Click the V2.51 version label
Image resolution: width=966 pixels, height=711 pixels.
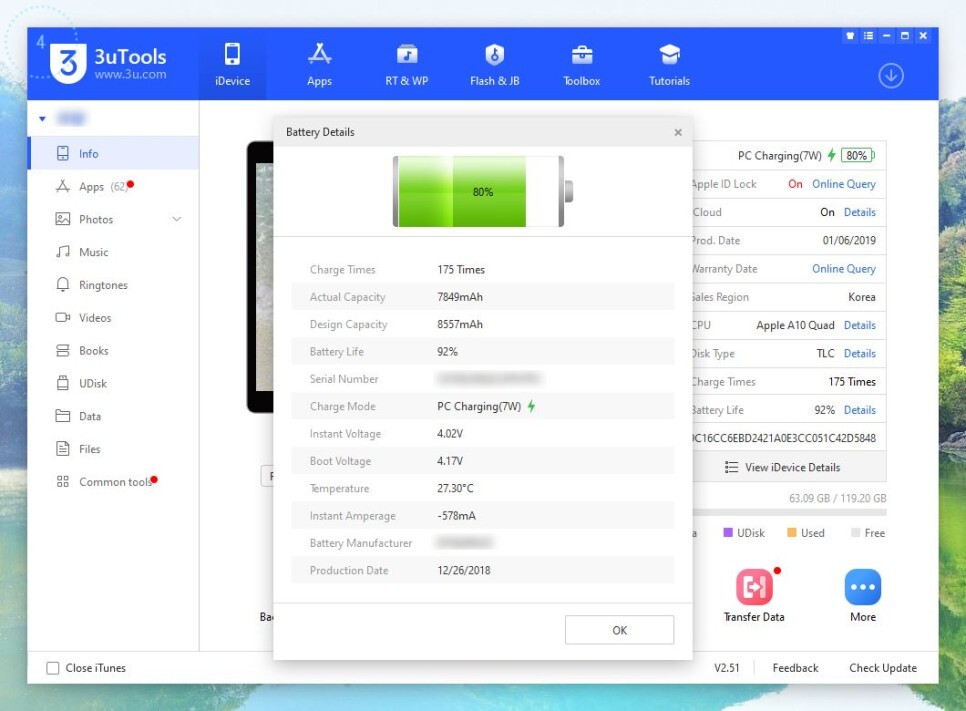tap(726, 668)
